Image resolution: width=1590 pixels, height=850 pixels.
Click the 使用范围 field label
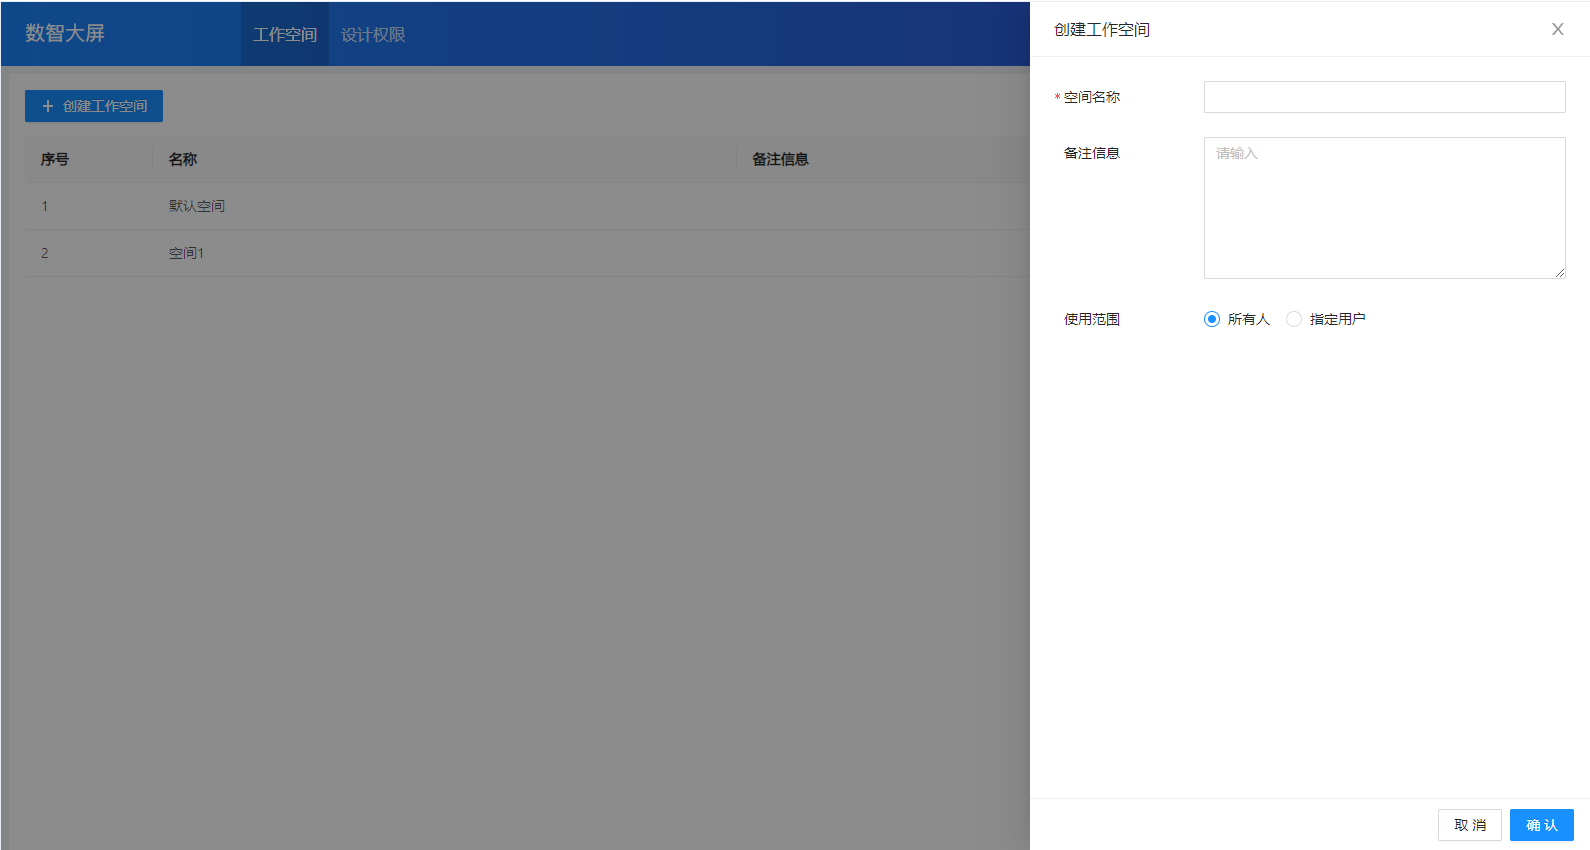[1091, 319]
